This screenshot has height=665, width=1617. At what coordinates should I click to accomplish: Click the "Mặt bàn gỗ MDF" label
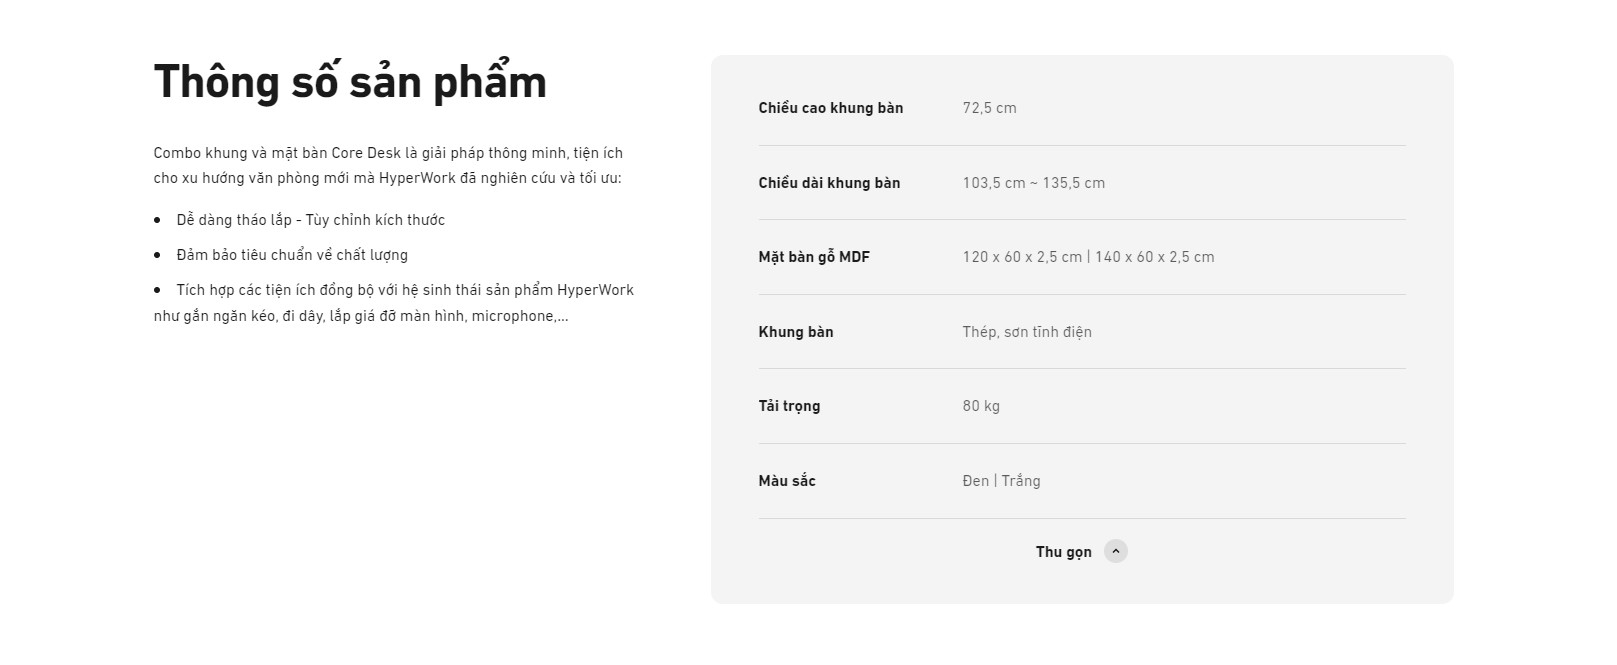tap(814, 257)
